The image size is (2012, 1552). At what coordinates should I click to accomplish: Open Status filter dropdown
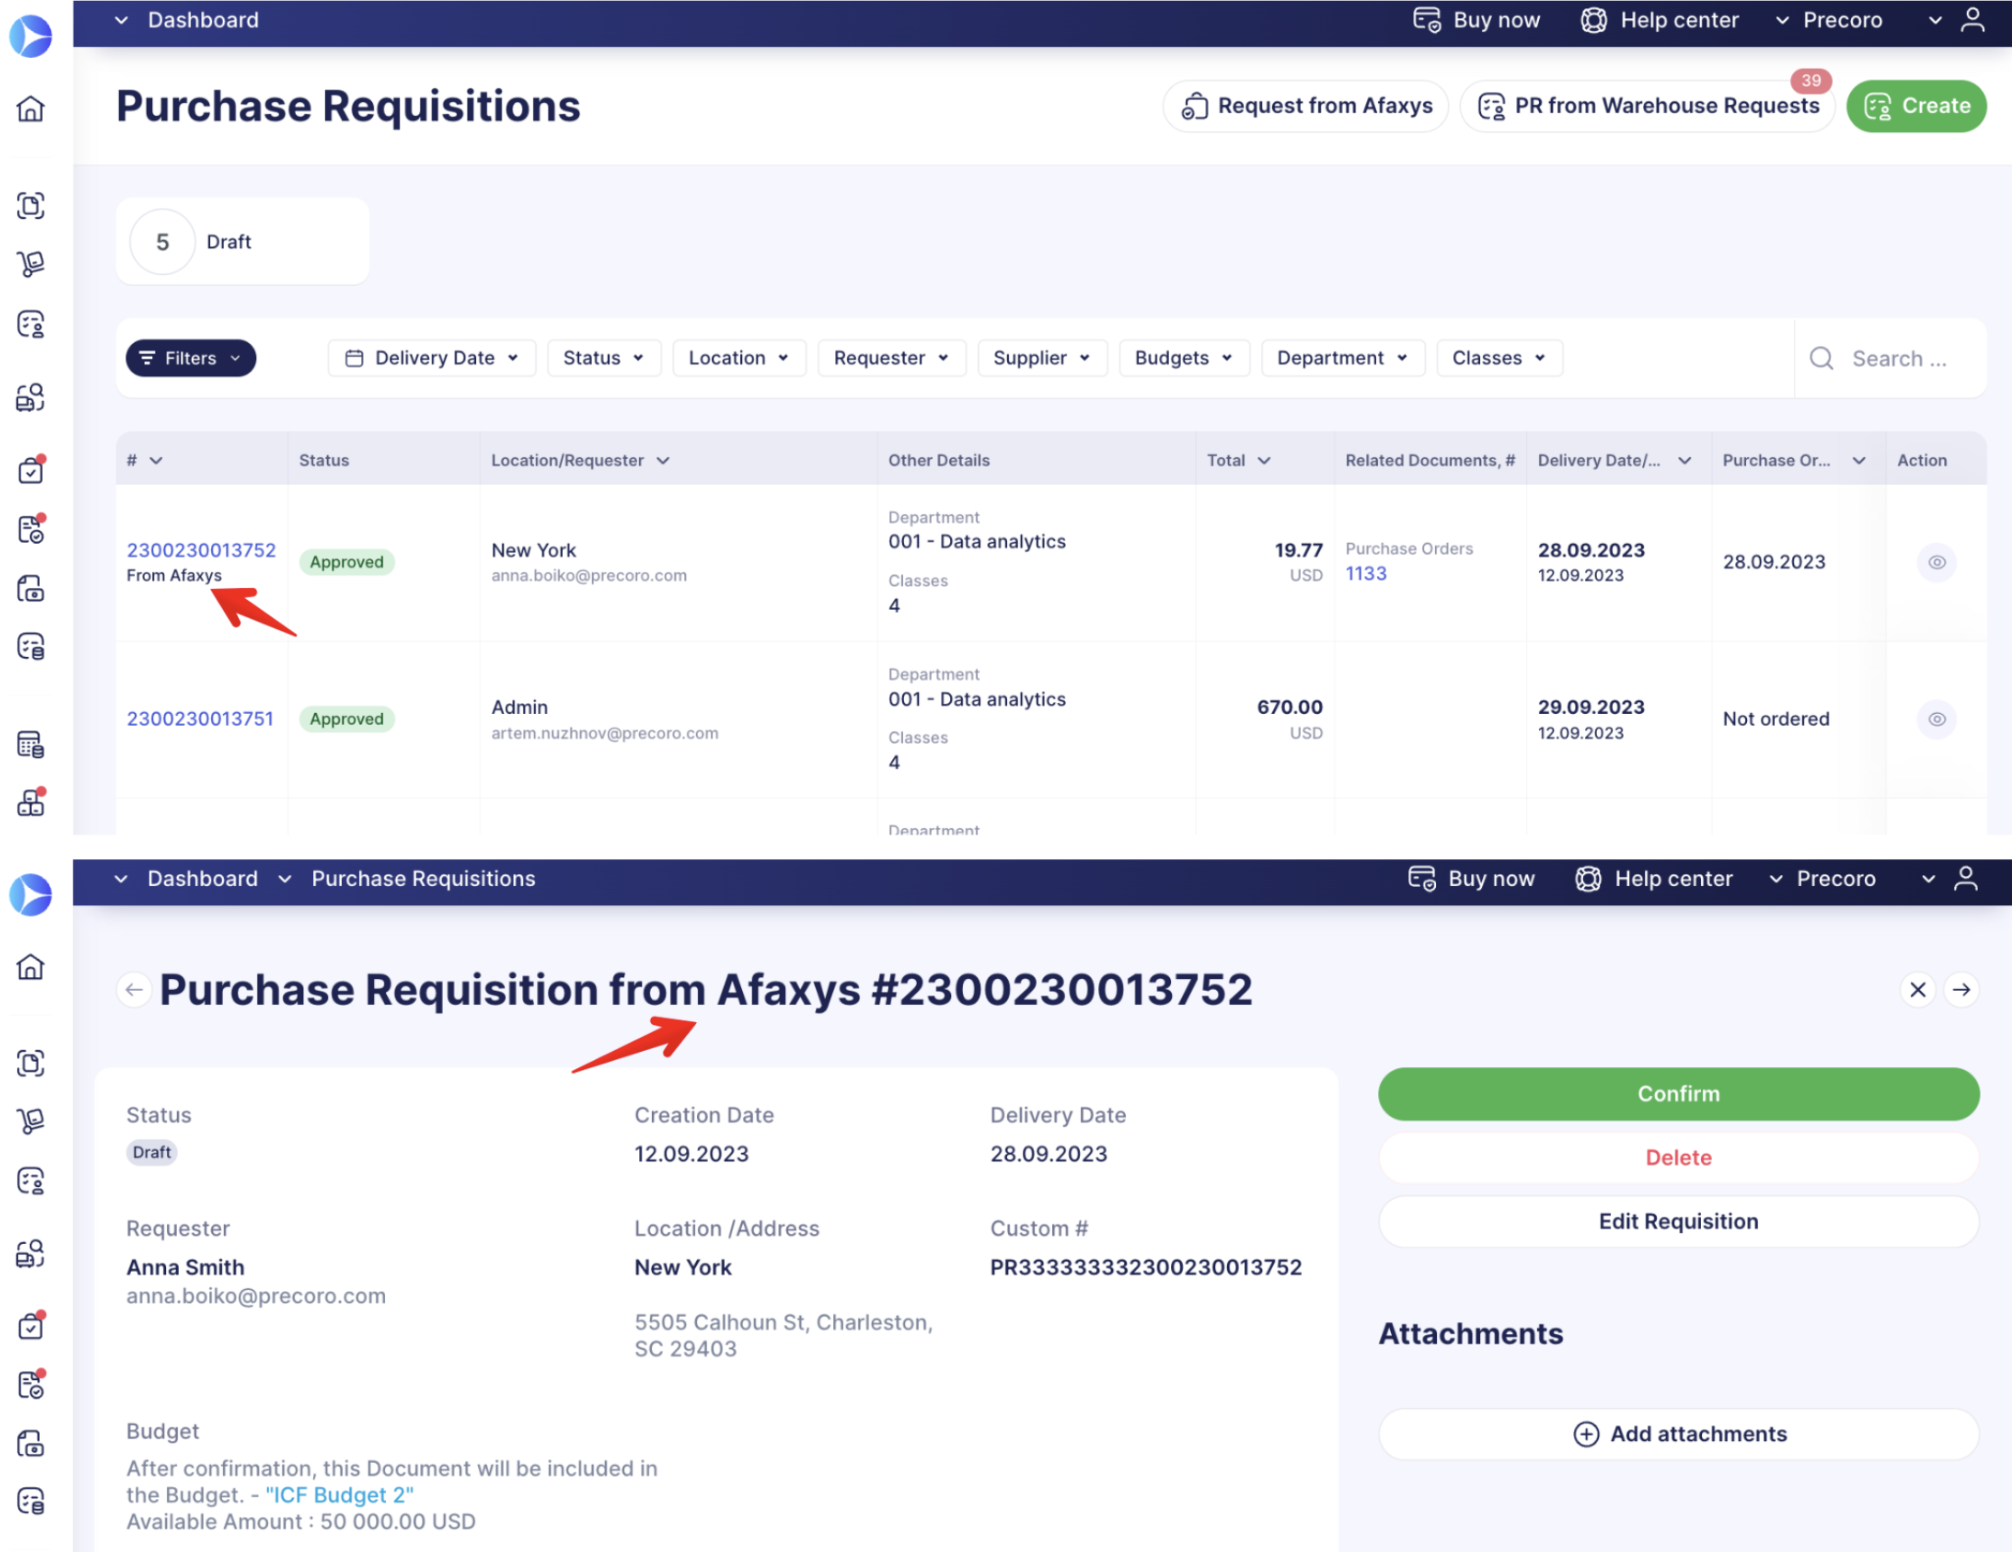tap(604, 358)
